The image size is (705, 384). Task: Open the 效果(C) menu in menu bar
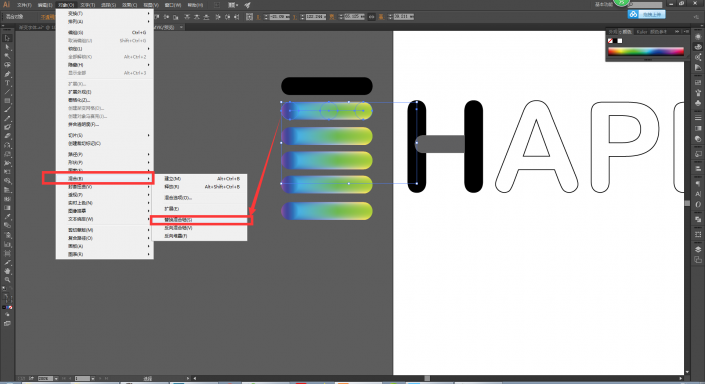pos(129,5)
